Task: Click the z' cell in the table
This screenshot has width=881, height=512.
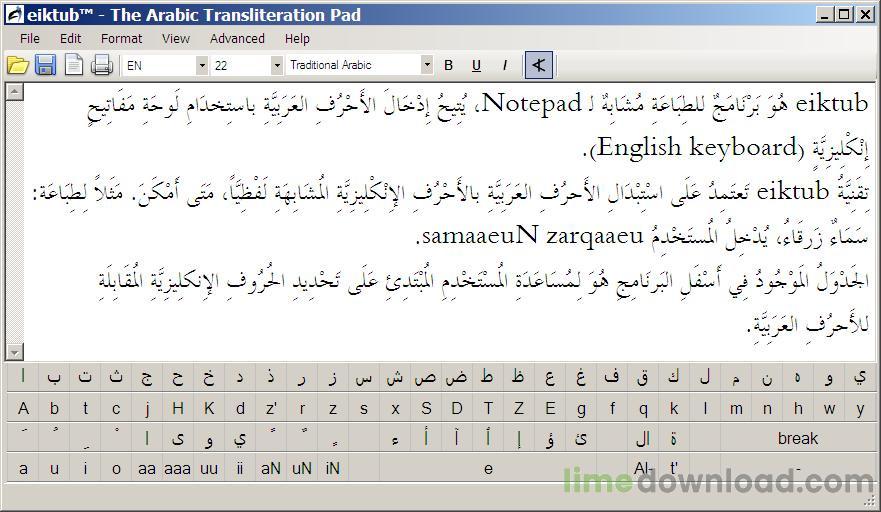Action: [x=271, y=408]
